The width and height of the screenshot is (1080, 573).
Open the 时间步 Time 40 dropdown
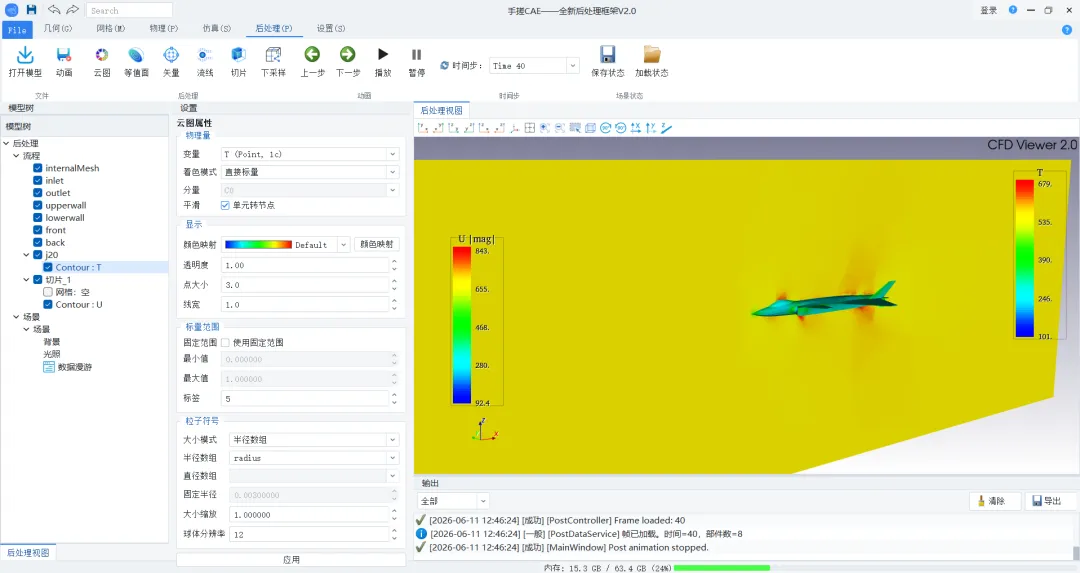click(x=534, y=65)
